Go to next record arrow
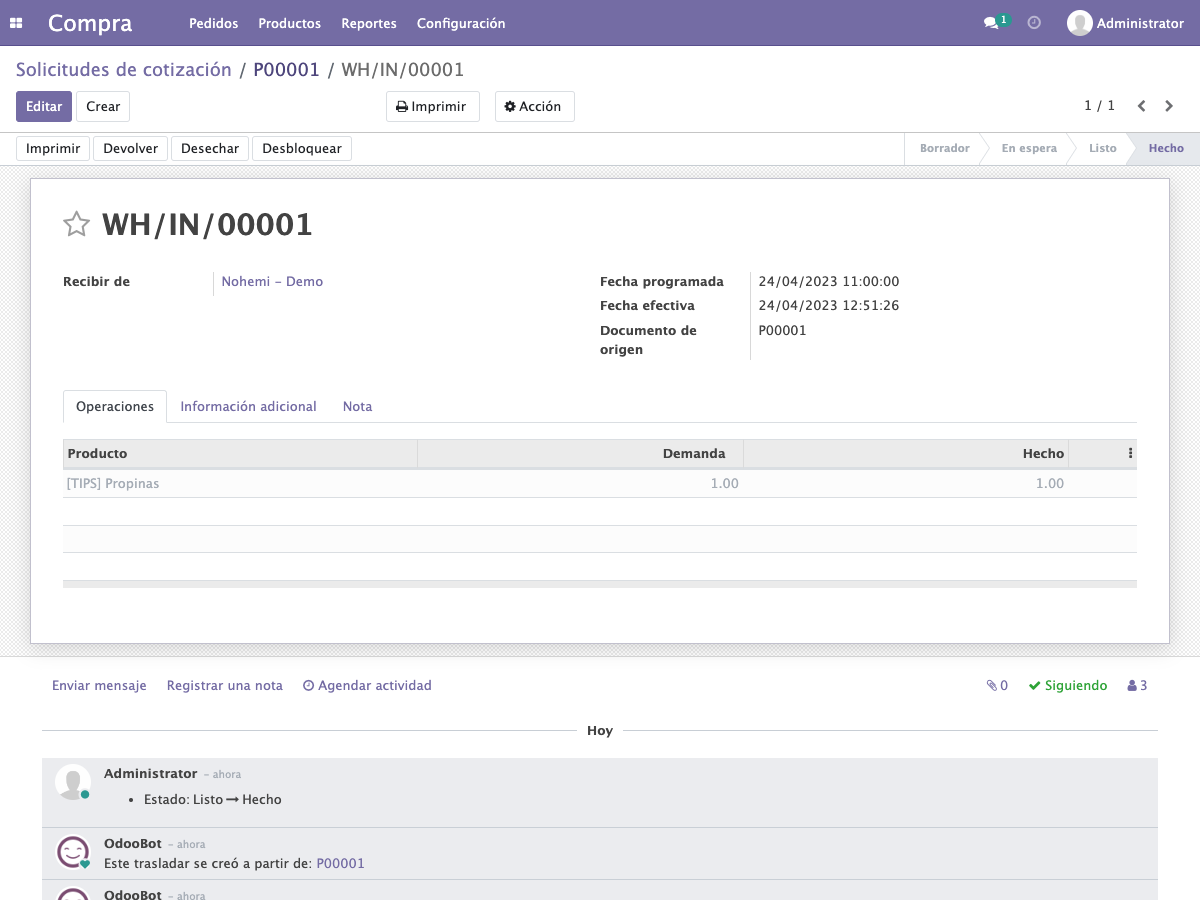The image size is (1200, 900). click(1169, 106)
